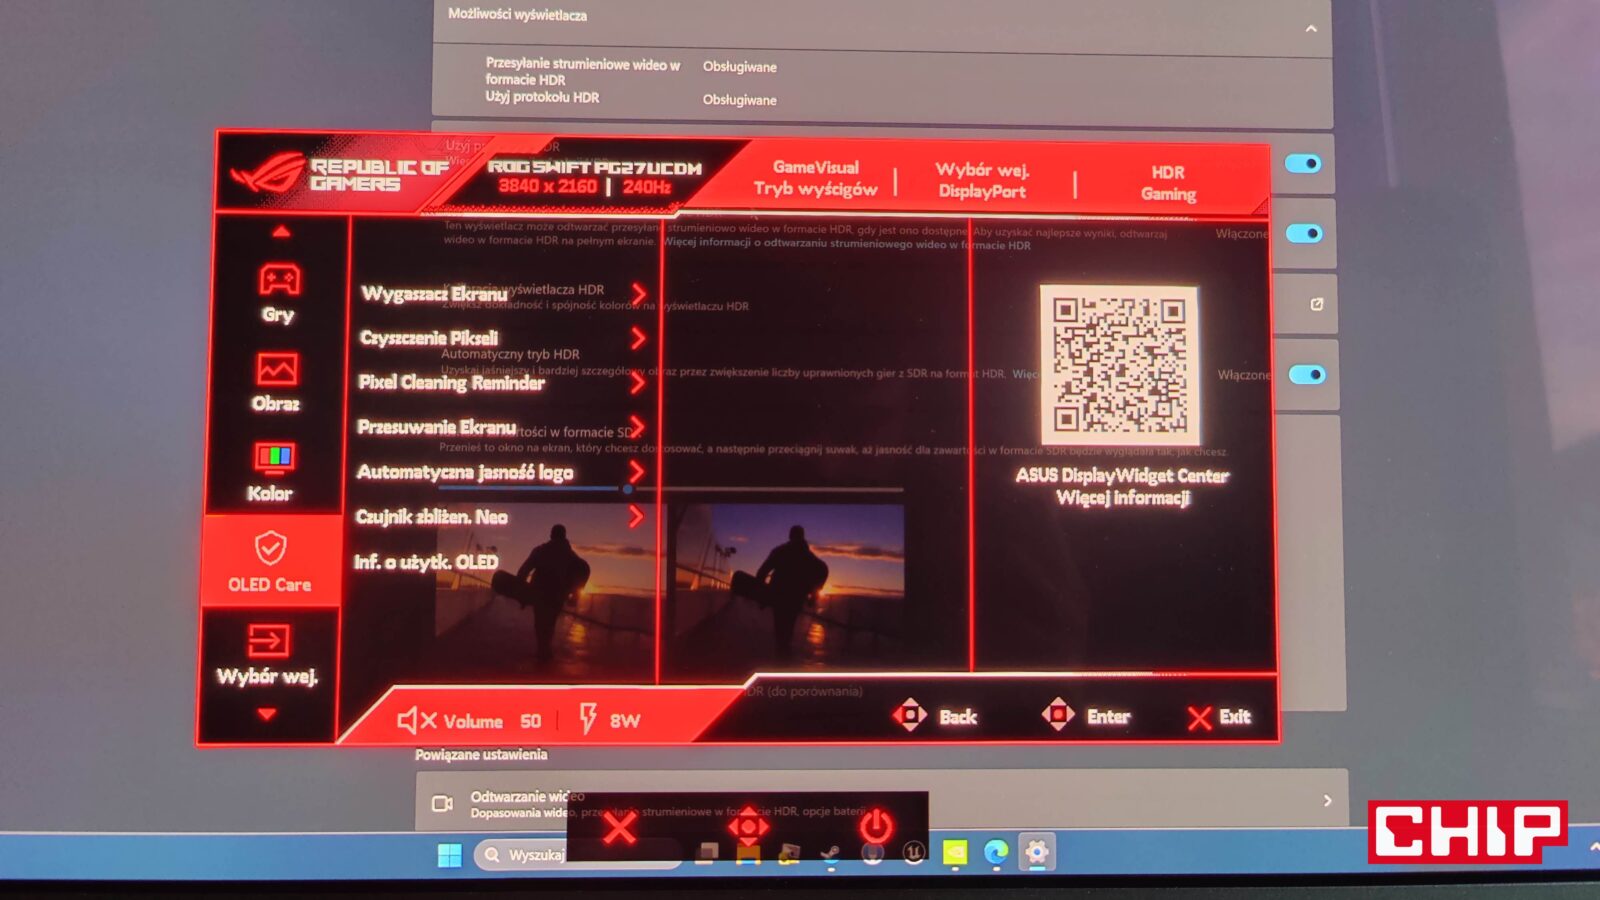Select Inf. o użytk. OLED menu entry
This screenshot has height=900, width=1600.
tap(426, 562)
